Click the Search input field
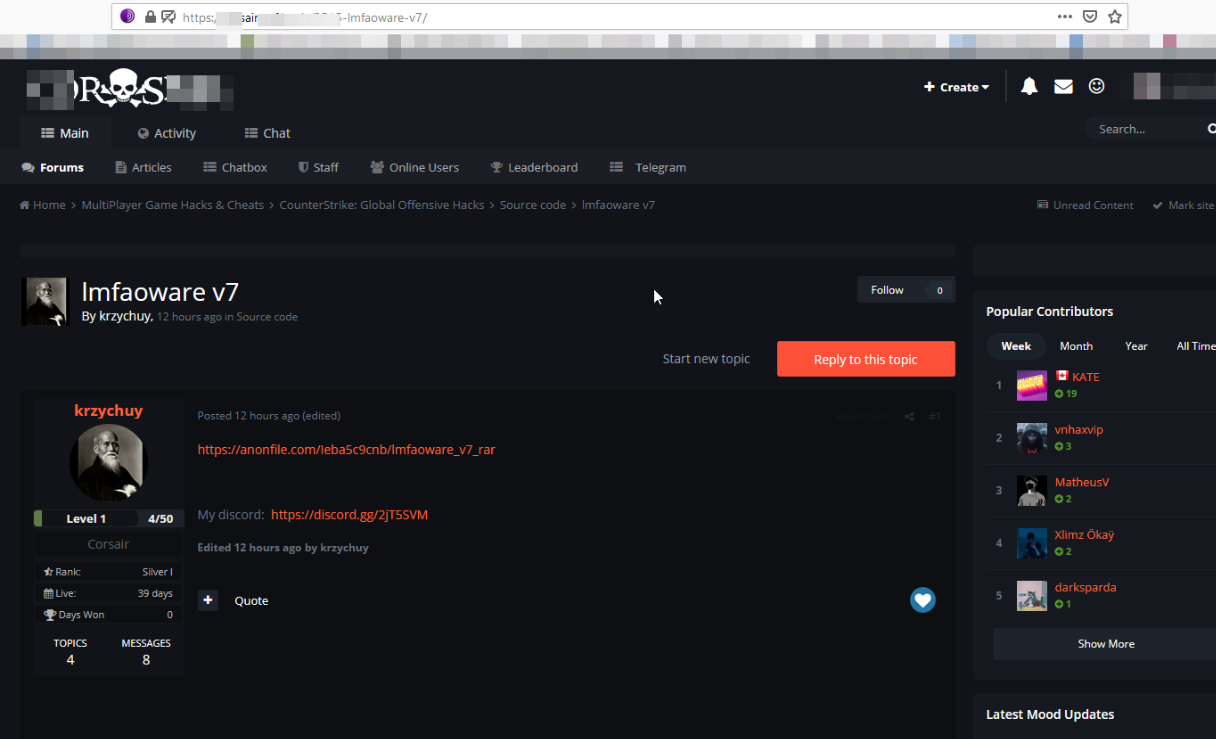The image size is (1216, 739). coord(1145,129)
